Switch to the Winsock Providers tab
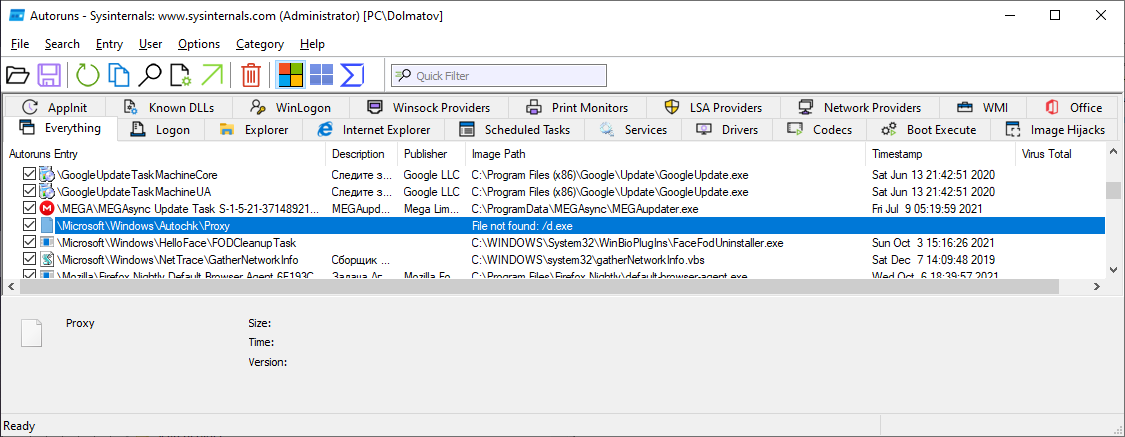1125x437 pixels. [428, 108]
